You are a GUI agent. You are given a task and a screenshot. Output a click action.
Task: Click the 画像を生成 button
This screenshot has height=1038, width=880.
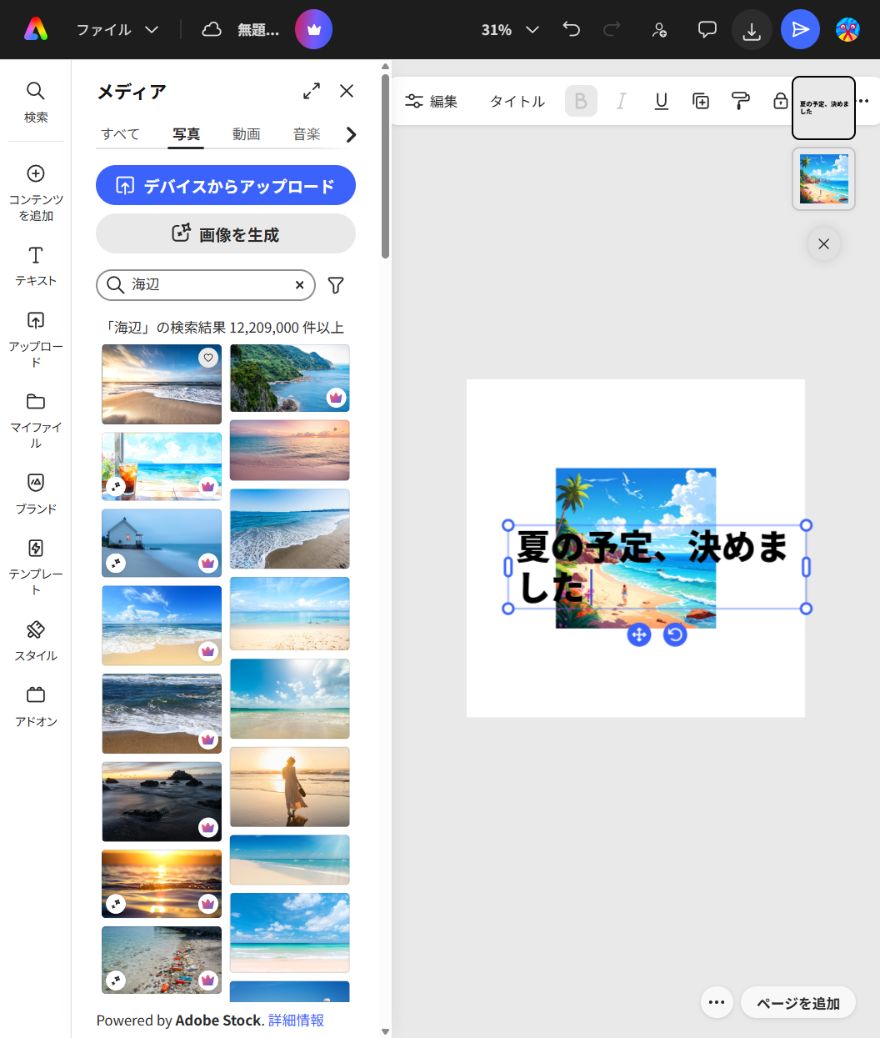click(226, 234)
